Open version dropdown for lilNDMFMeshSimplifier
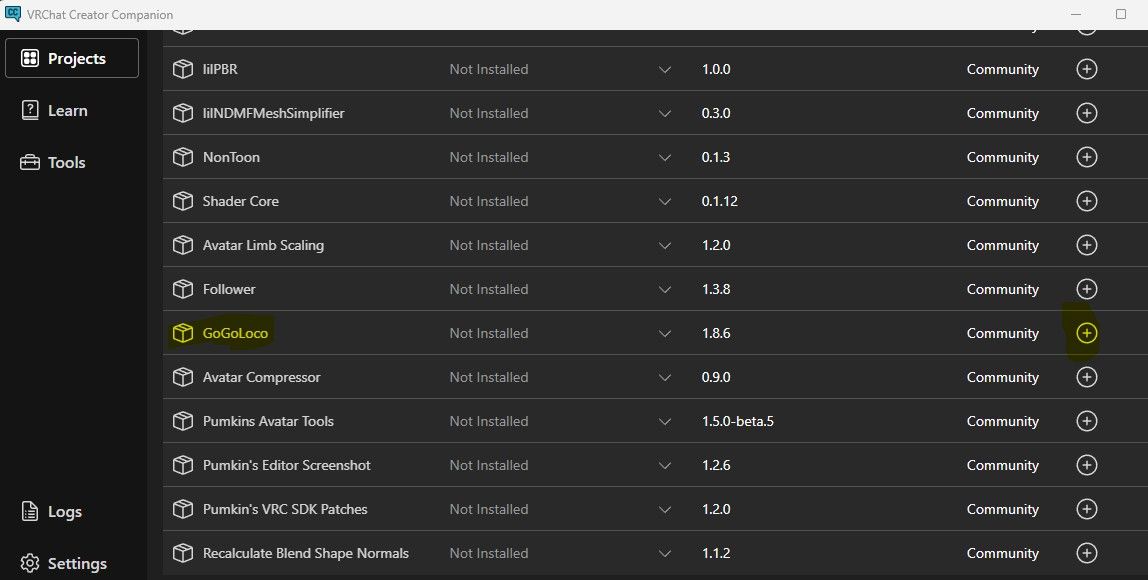The image size is (1148, 580). [664, 114]
